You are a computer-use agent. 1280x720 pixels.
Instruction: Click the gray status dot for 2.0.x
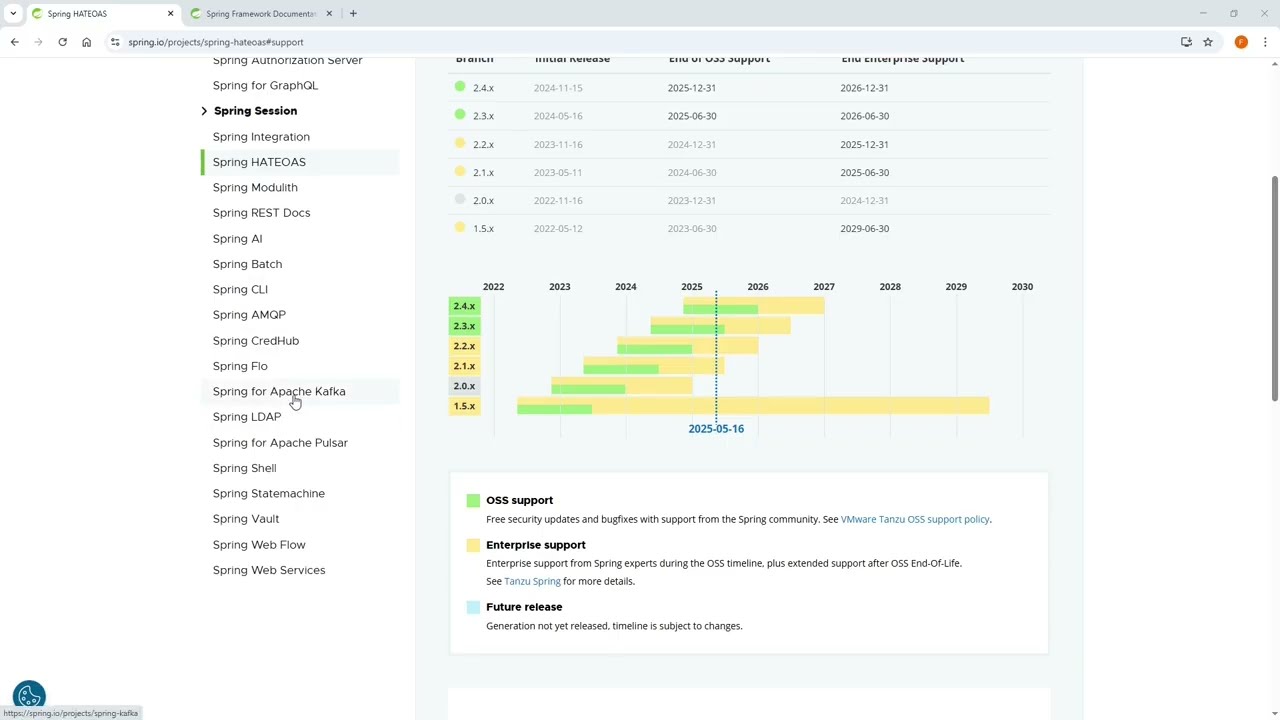point(460,199)
